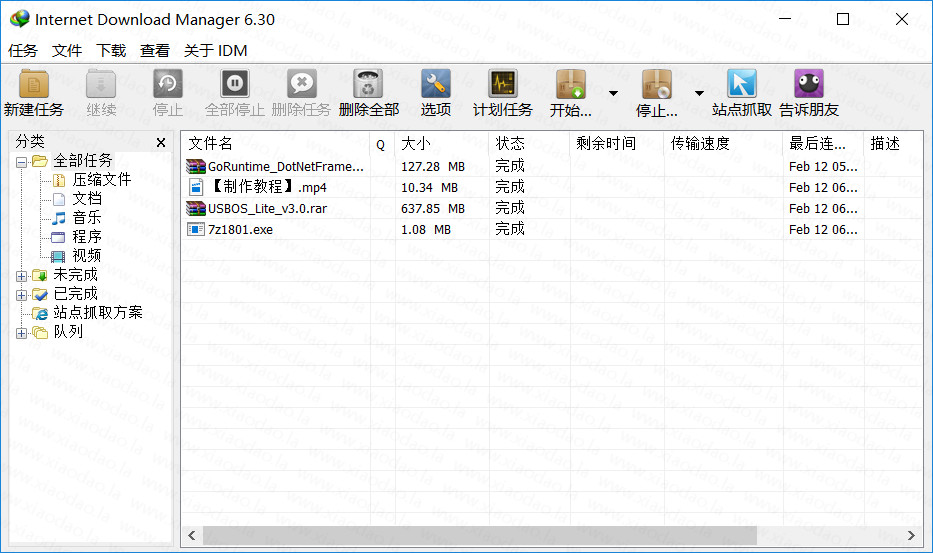The width and height of the screenshot is (933, 553).
Task: Click the horizontal scrollbar thumb
Action: pos(480,535)
